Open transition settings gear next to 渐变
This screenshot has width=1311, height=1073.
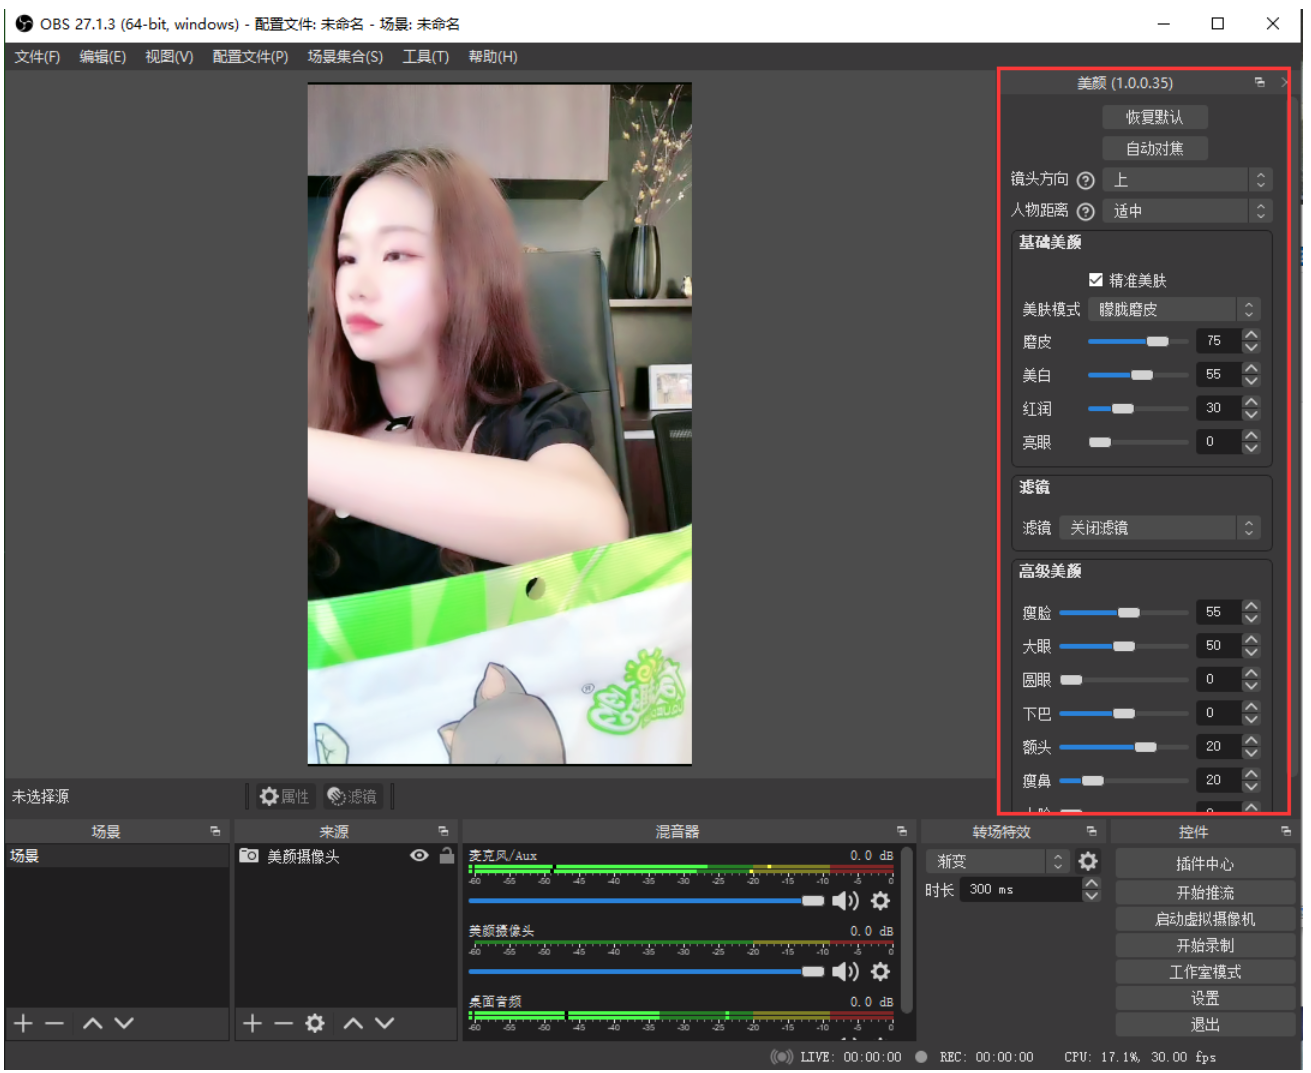(1088, 861)
